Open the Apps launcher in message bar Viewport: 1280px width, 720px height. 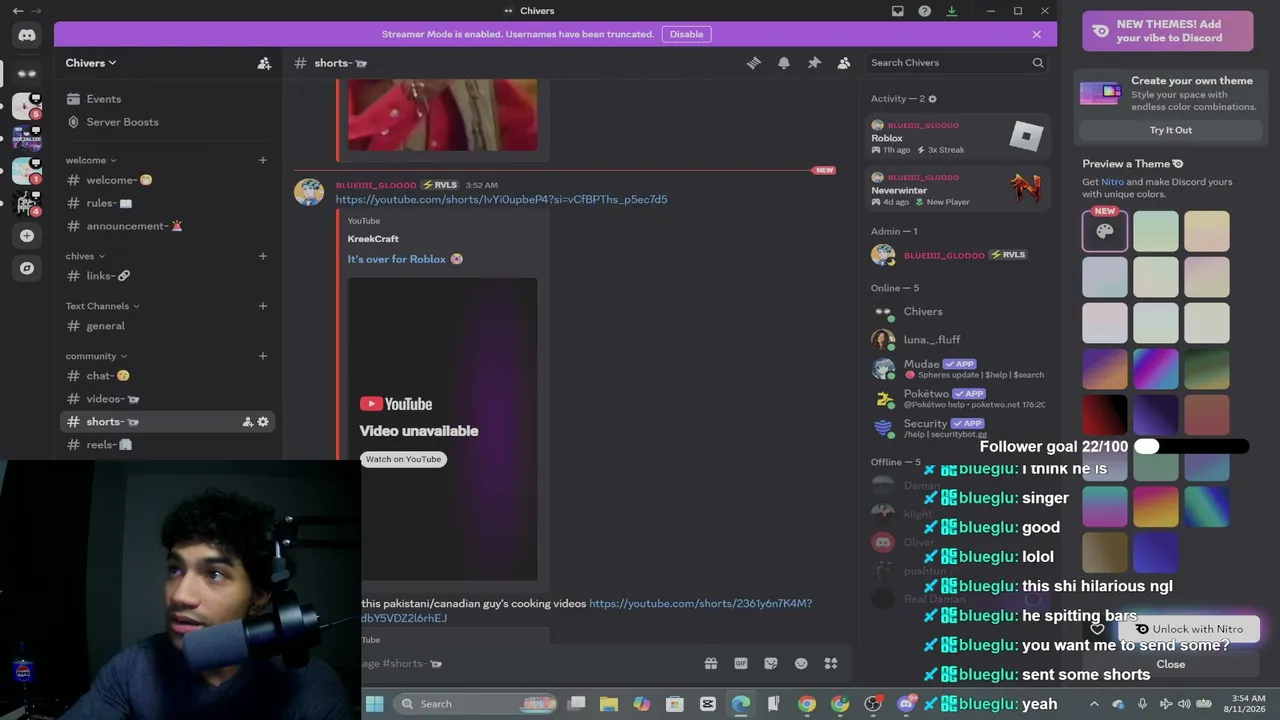click(831, 663)
